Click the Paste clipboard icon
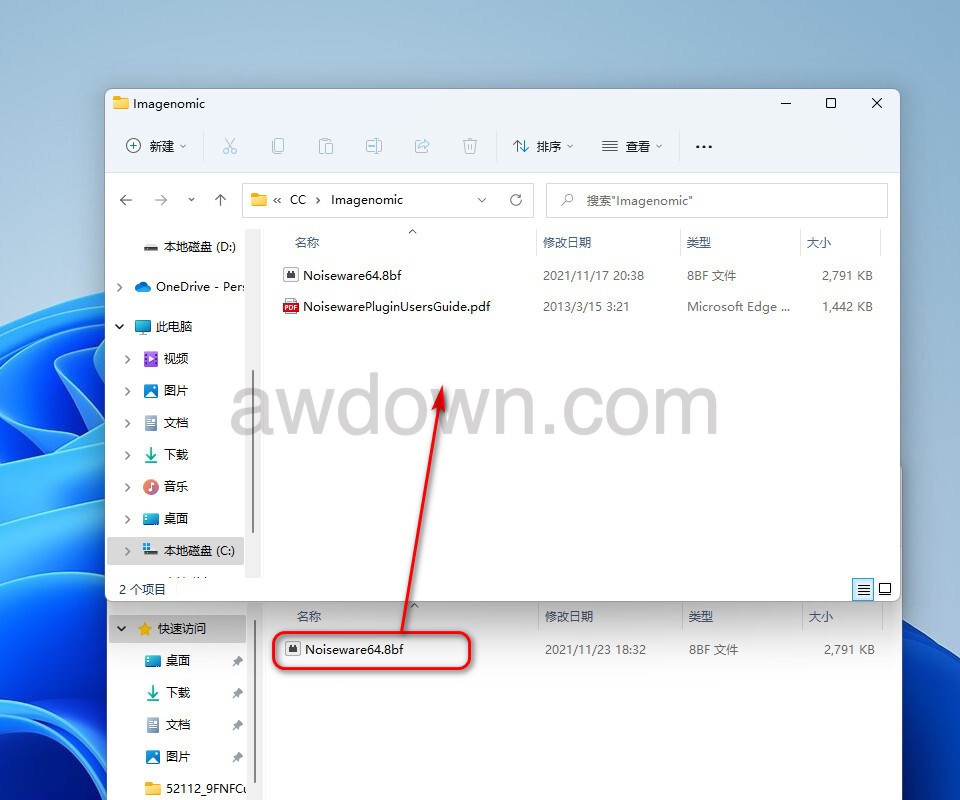 tap(326, 146)
